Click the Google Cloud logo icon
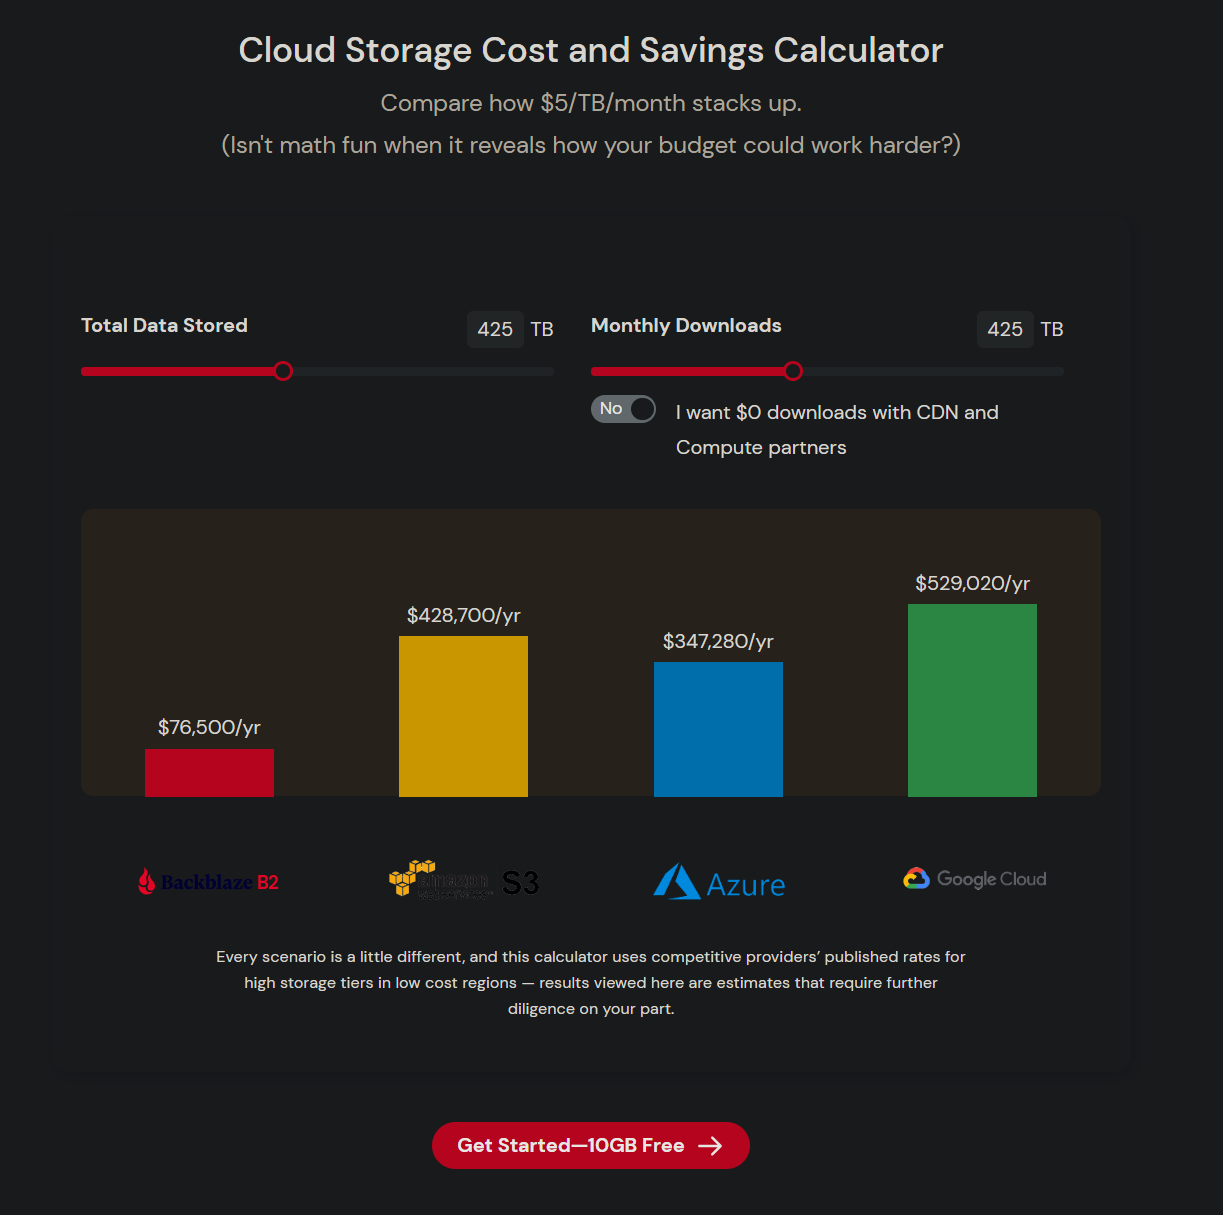 click(916, 879)
